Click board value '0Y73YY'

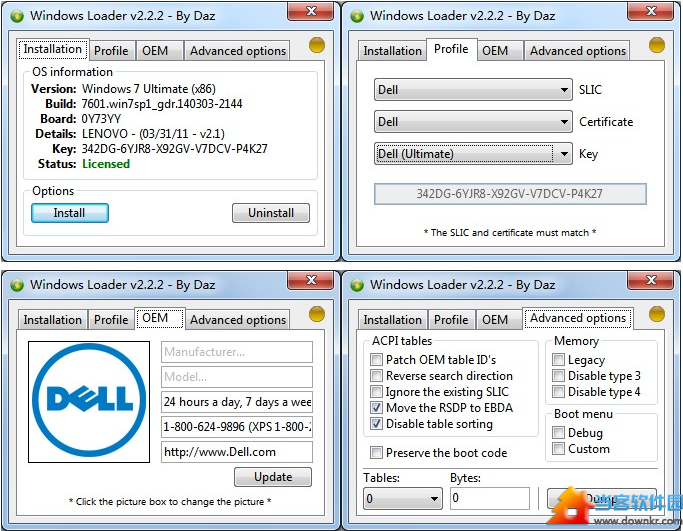tap(101, 119)
